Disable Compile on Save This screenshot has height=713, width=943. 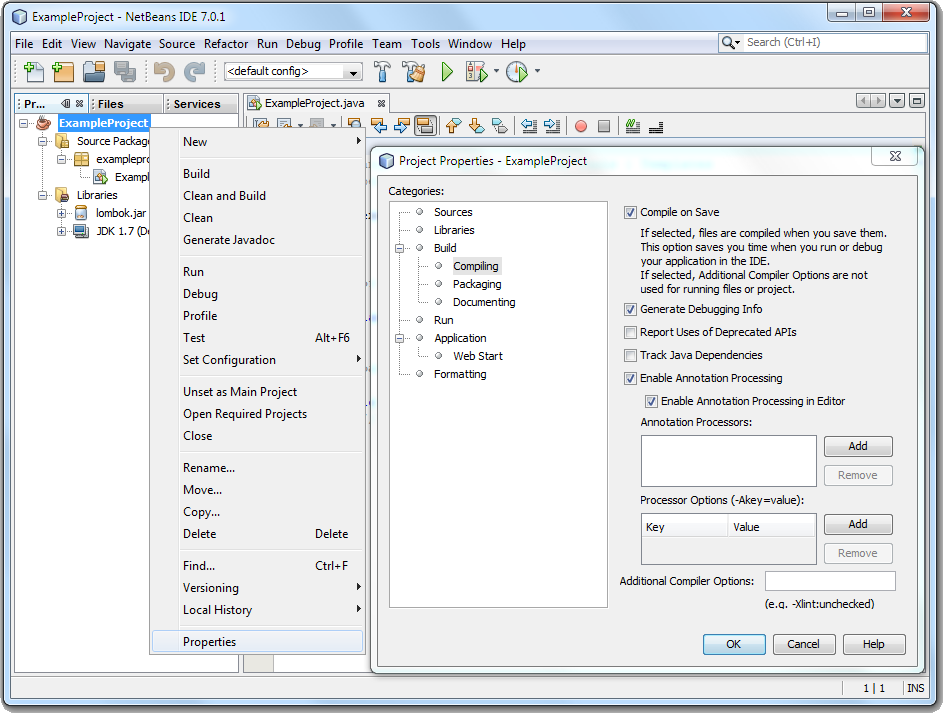(x=629, y=212)
